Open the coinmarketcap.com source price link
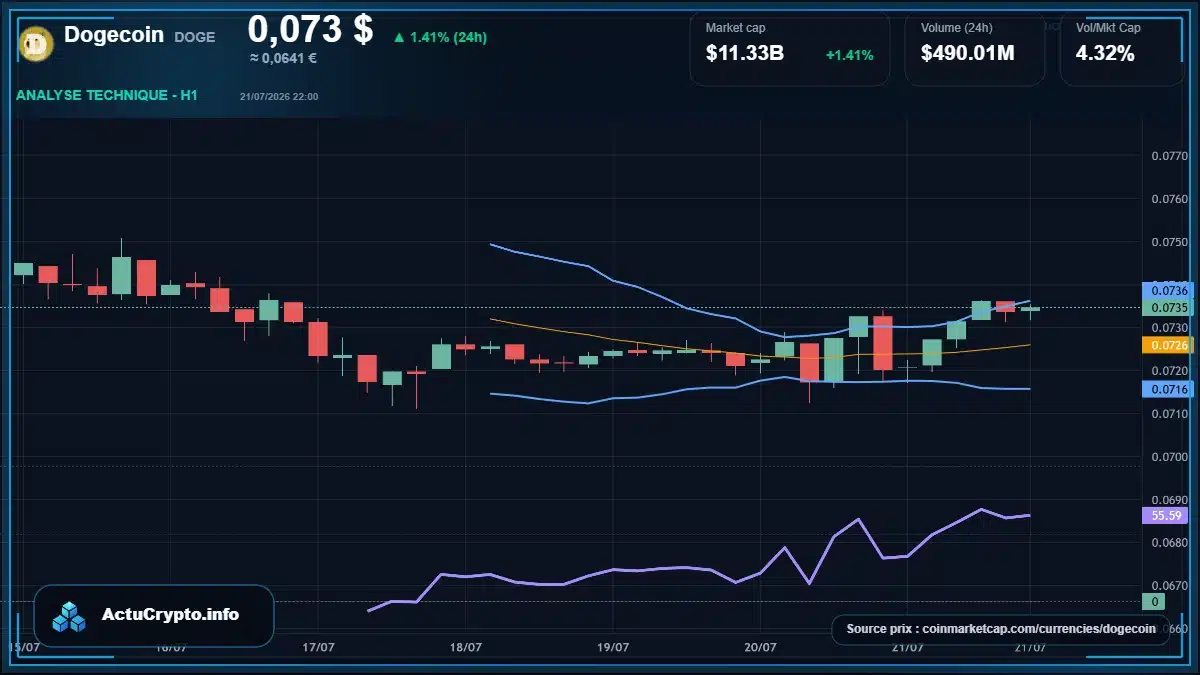The height and width of the screenshot is (675, 1200). point(1000,629)
